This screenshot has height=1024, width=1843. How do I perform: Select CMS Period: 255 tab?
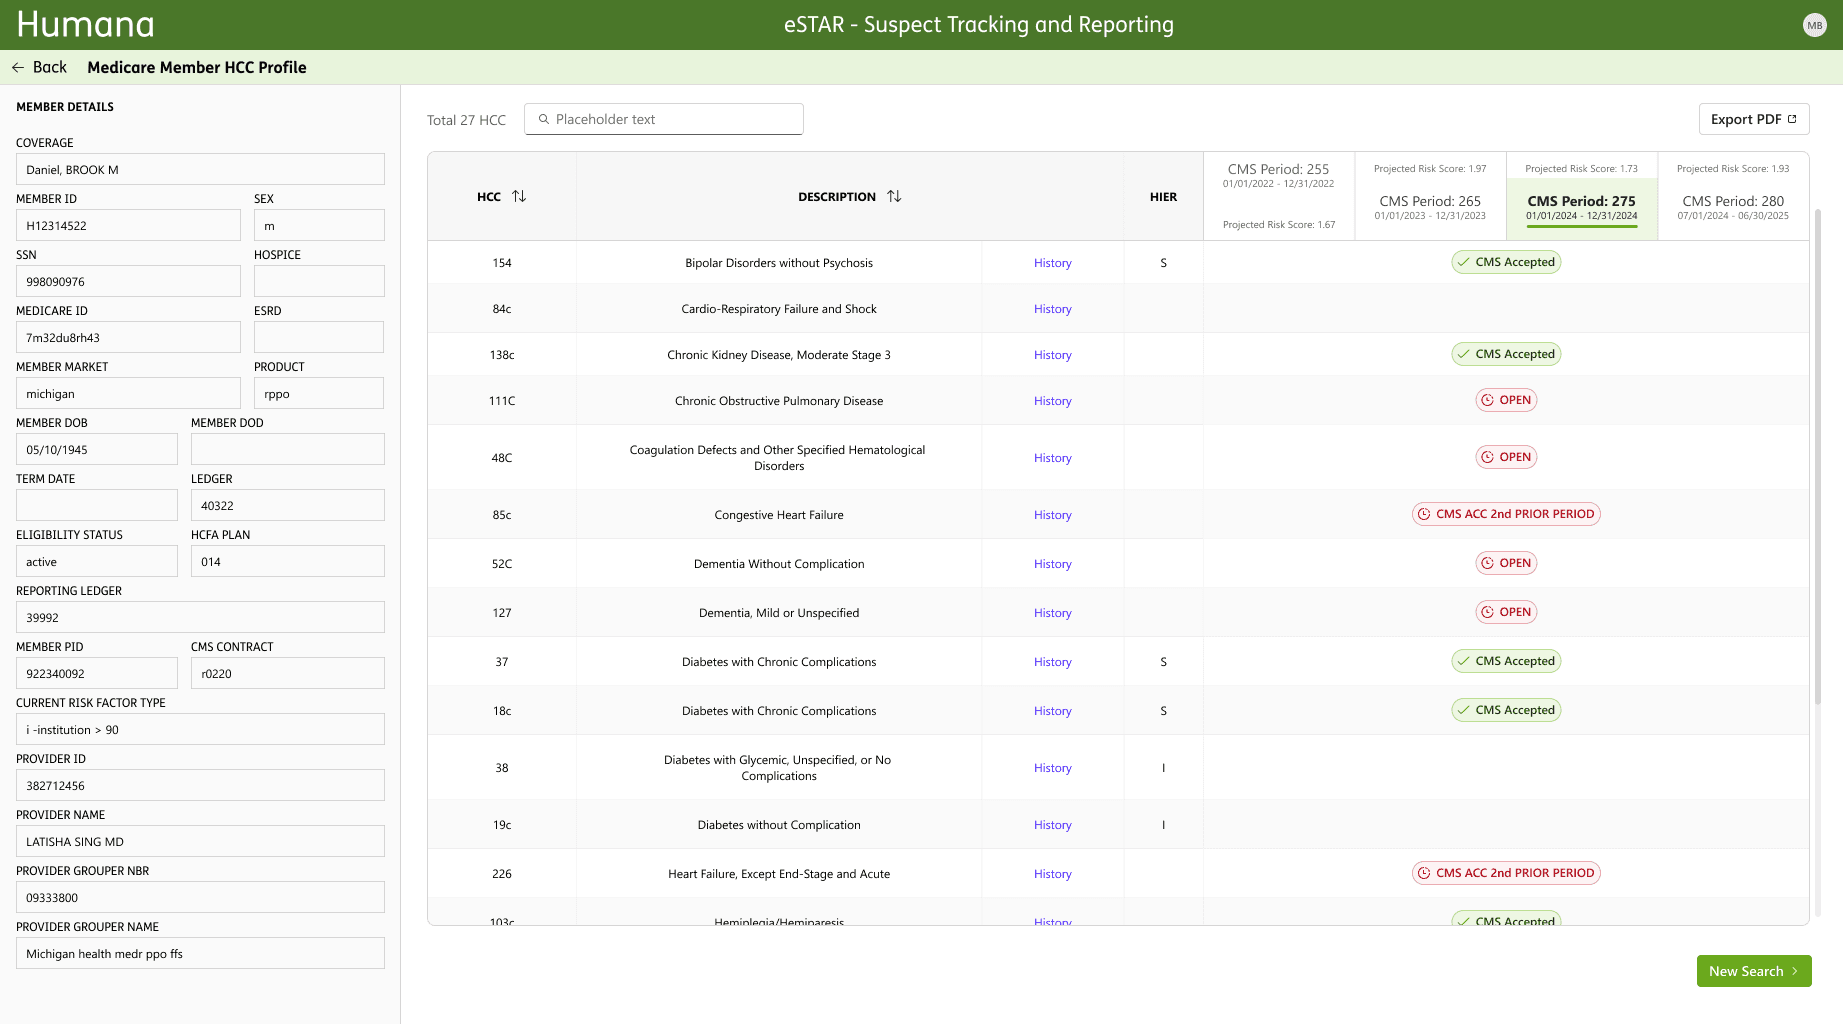tap(1279, 196)
